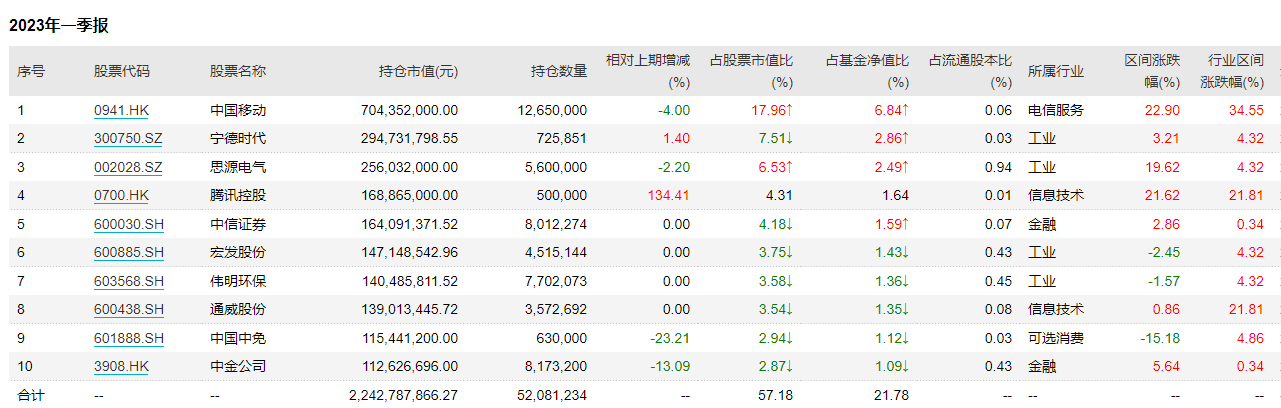Click holding quantity 8,012,274
1281x408 pixels.
pos(557,224)
